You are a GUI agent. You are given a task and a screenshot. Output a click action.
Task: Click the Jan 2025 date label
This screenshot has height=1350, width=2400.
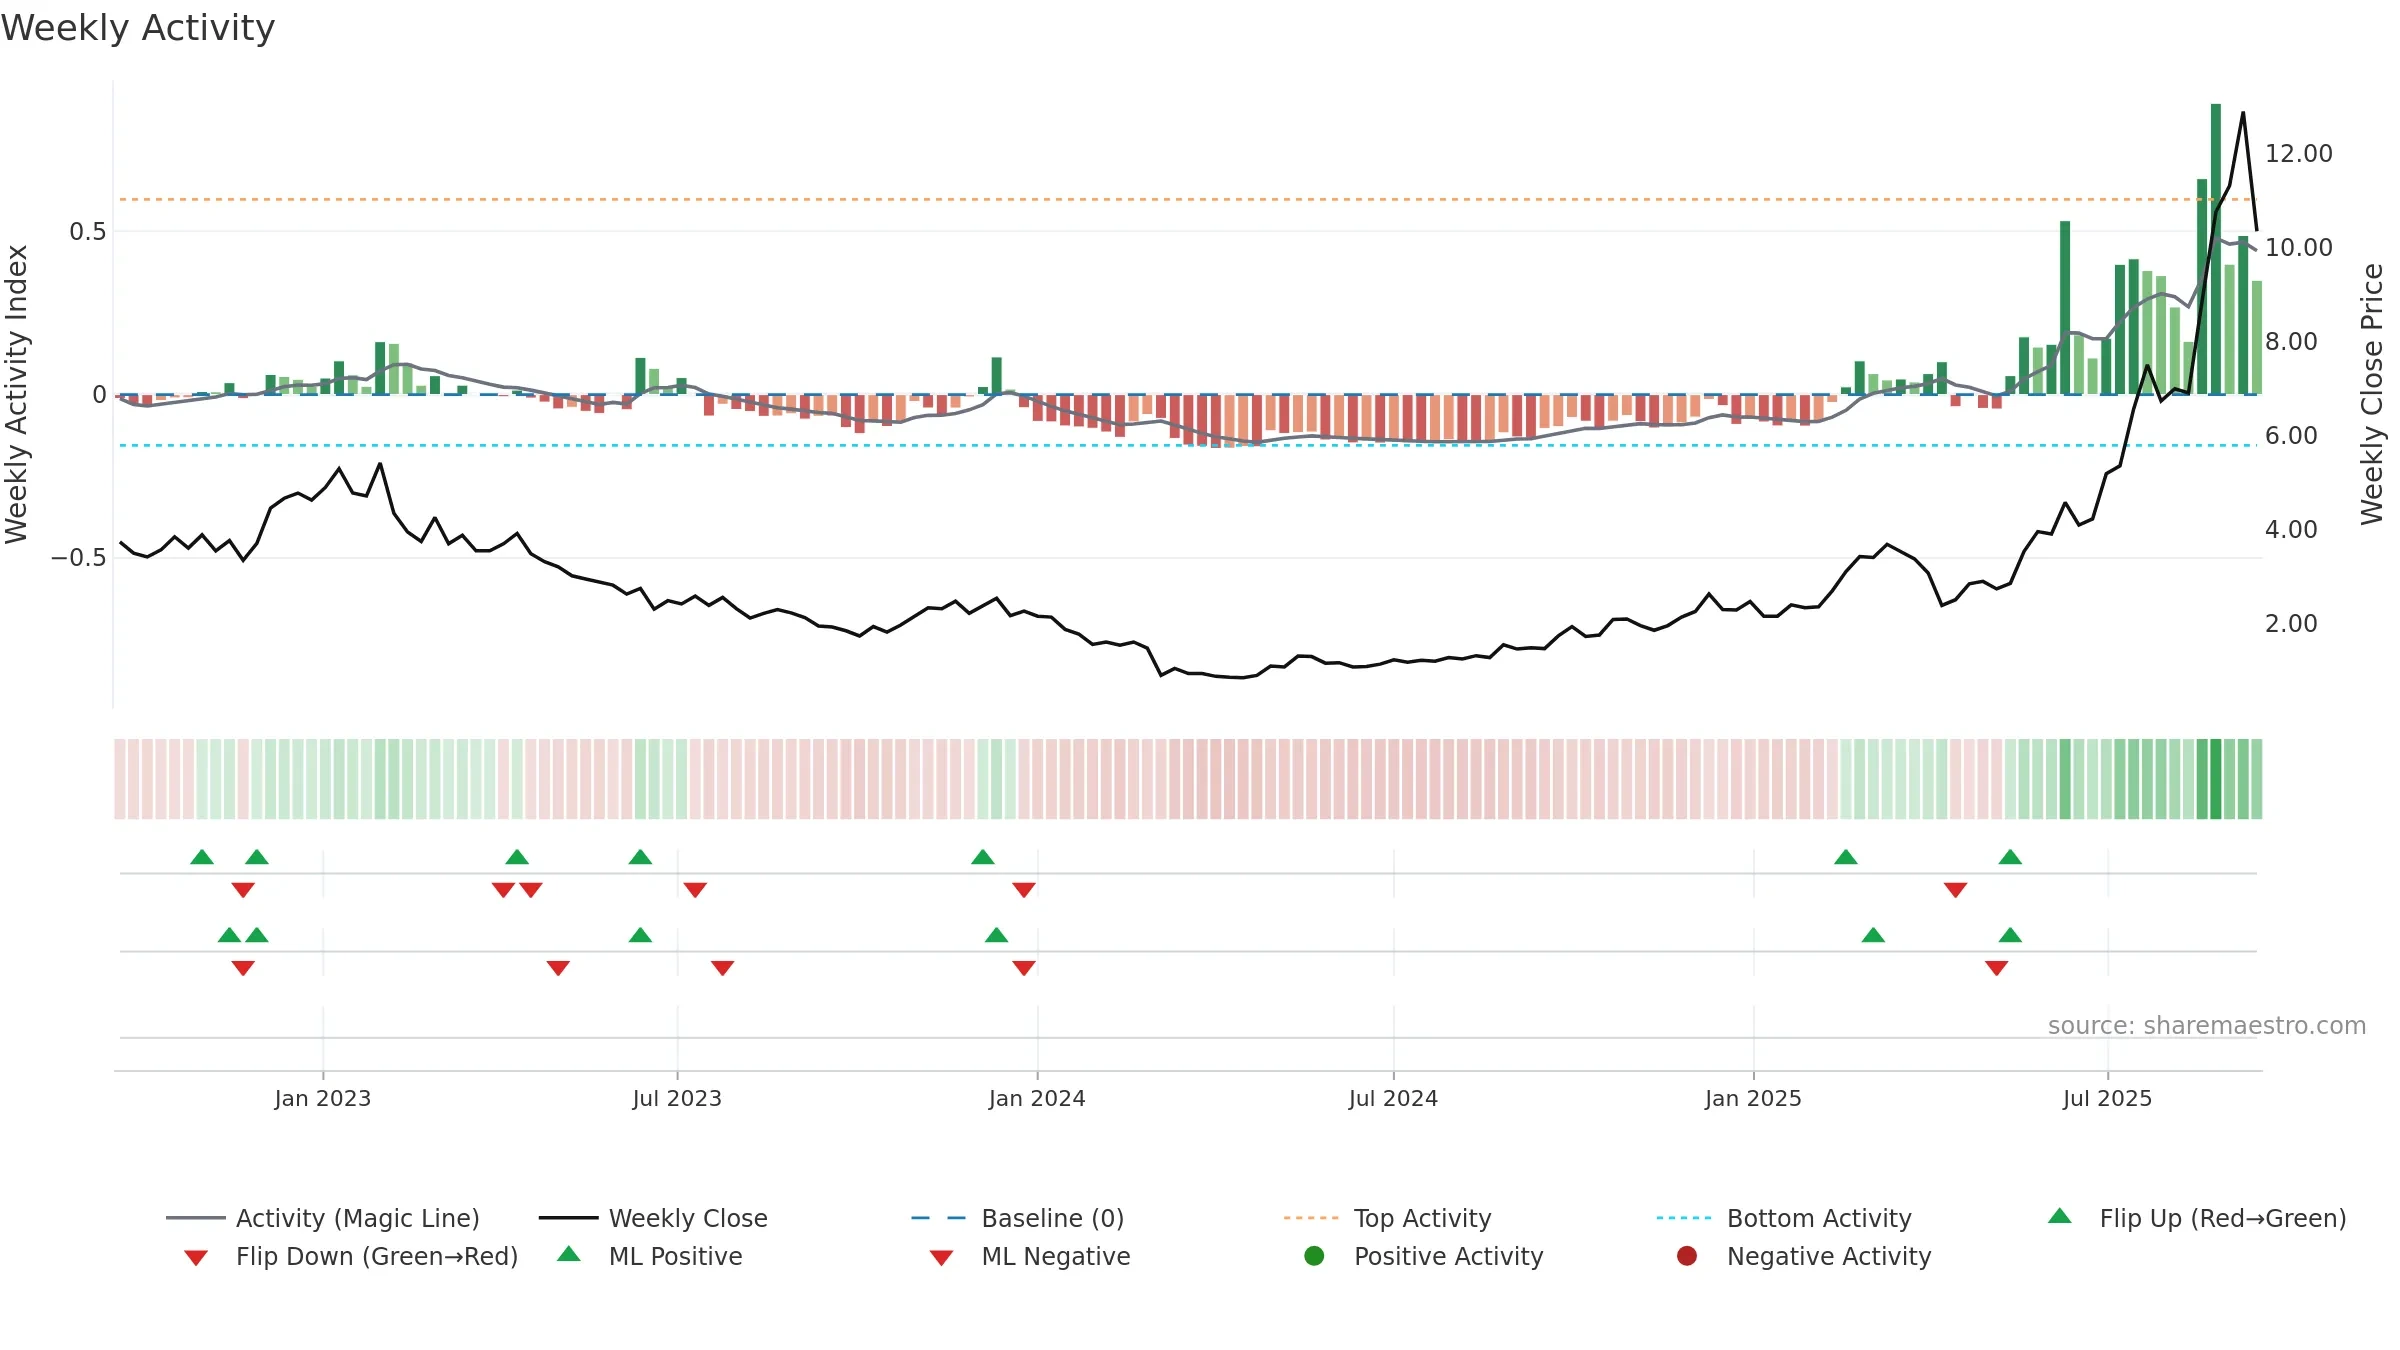pos(1753,1098)
